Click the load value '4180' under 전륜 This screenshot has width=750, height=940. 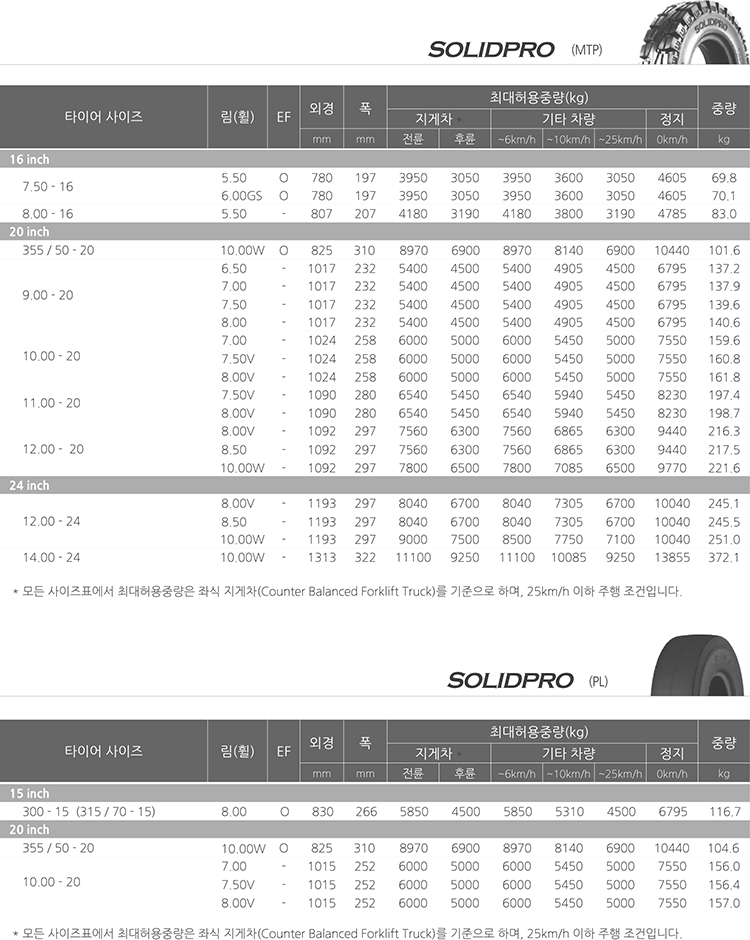413,213
